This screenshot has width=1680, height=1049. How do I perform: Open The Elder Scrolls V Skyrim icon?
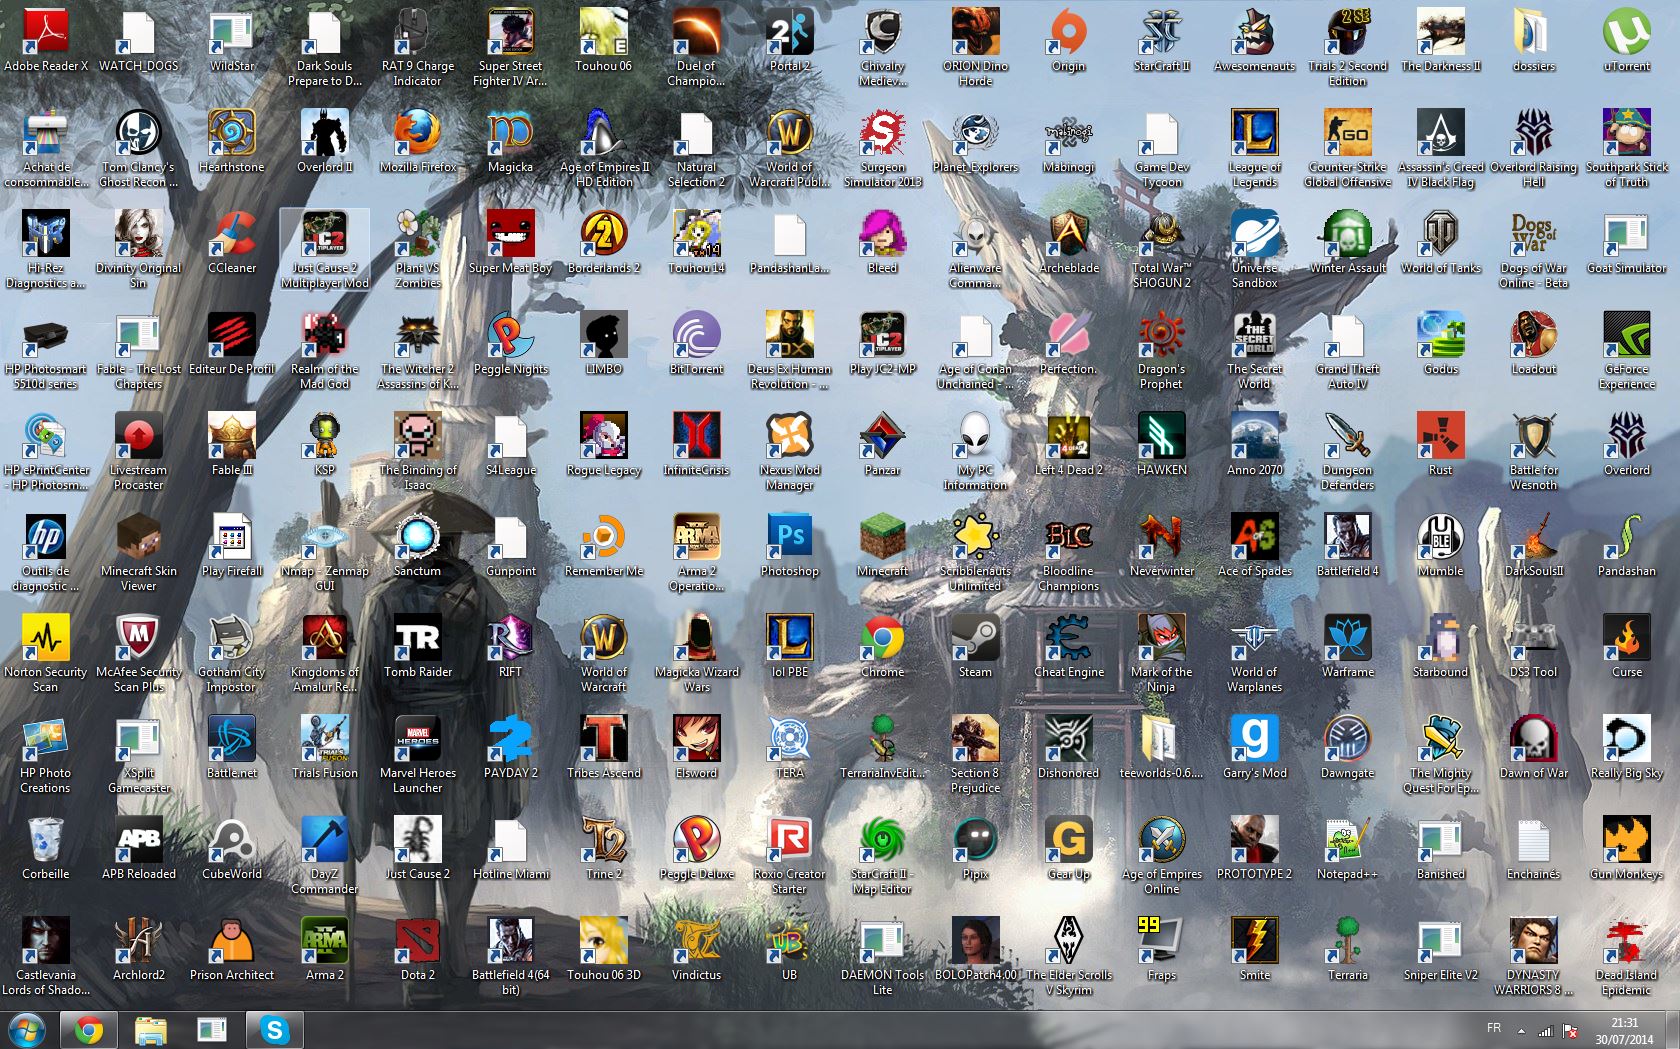[x=1069, y=956]
